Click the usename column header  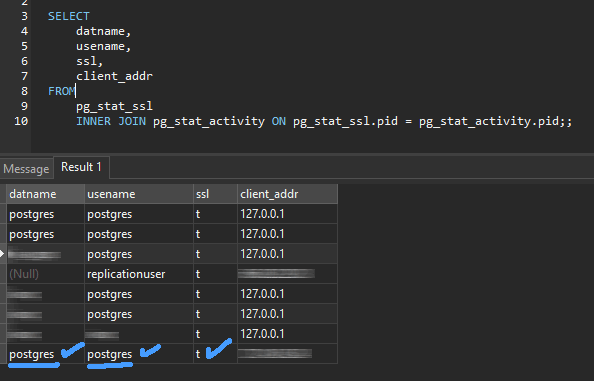pos(139,194)
